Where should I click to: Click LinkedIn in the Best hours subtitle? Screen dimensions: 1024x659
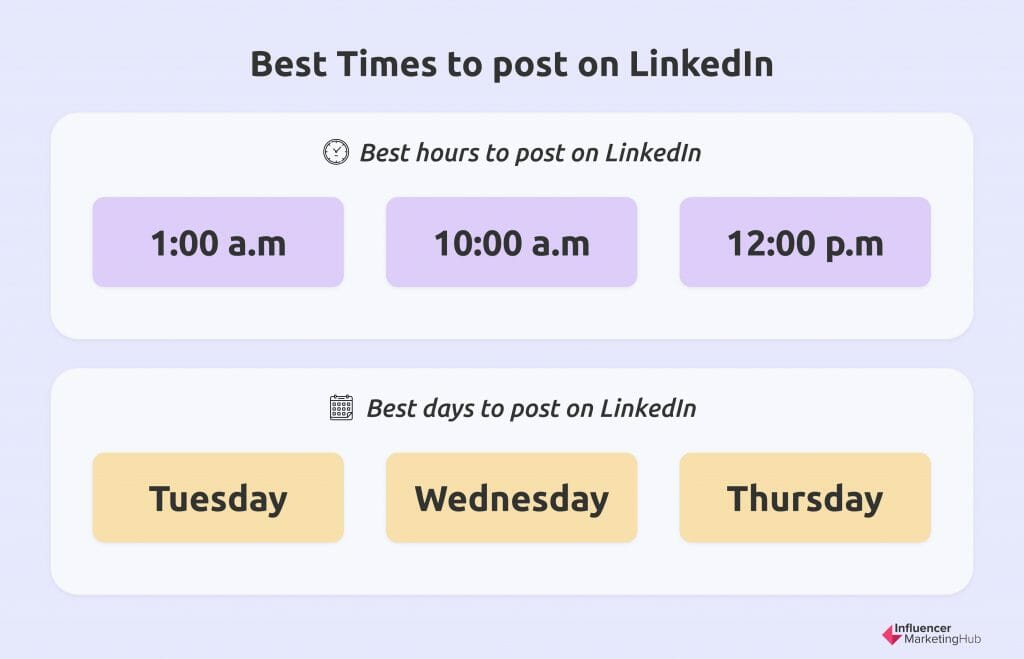click(652, 153)
